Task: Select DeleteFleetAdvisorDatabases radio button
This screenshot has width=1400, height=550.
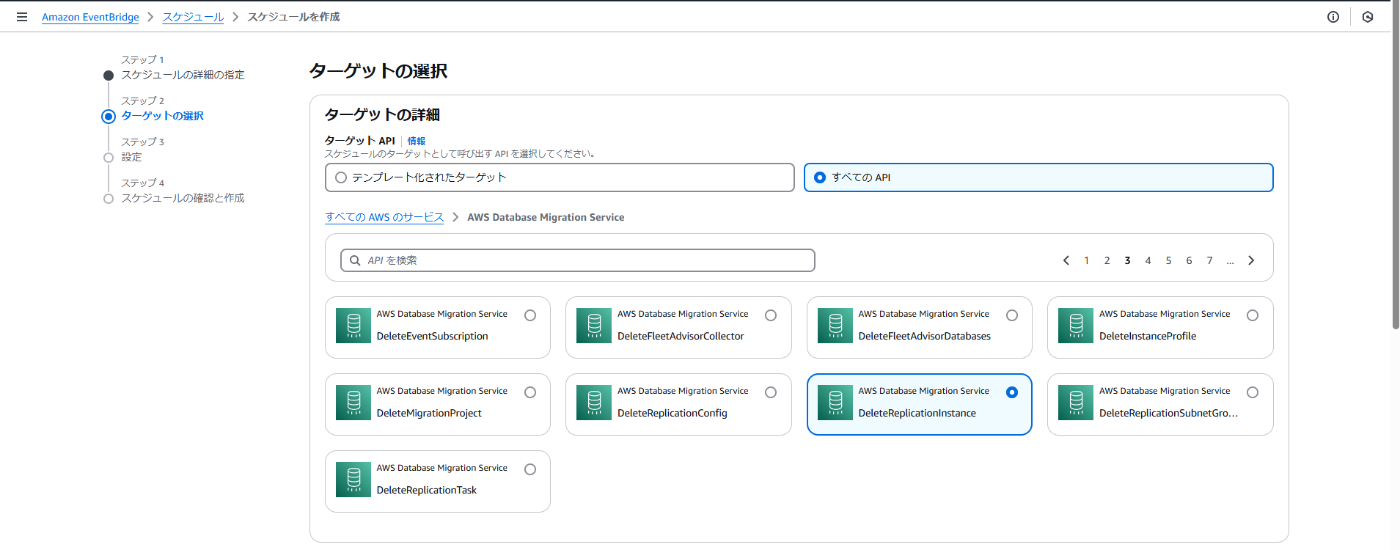Action: tap(1012, 315)
